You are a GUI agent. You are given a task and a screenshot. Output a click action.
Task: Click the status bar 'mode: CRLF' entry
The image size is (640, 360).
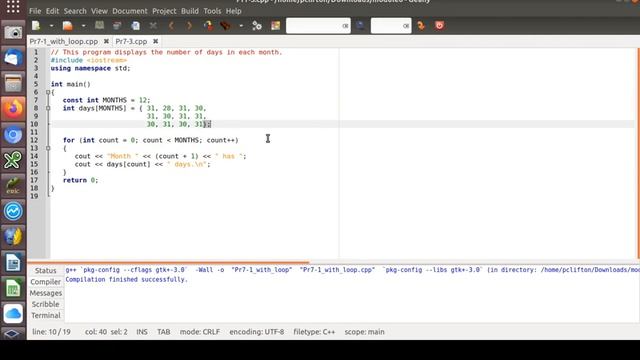click(x=200, y=332)
